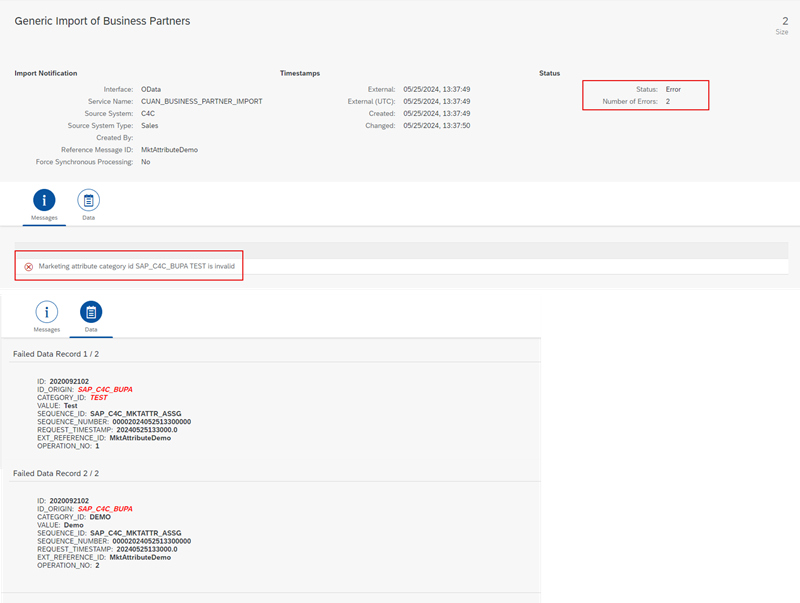This screenshot has height=603, width=800.
Task: Click the VALUE field Demo in record 2
Action: 73,525
